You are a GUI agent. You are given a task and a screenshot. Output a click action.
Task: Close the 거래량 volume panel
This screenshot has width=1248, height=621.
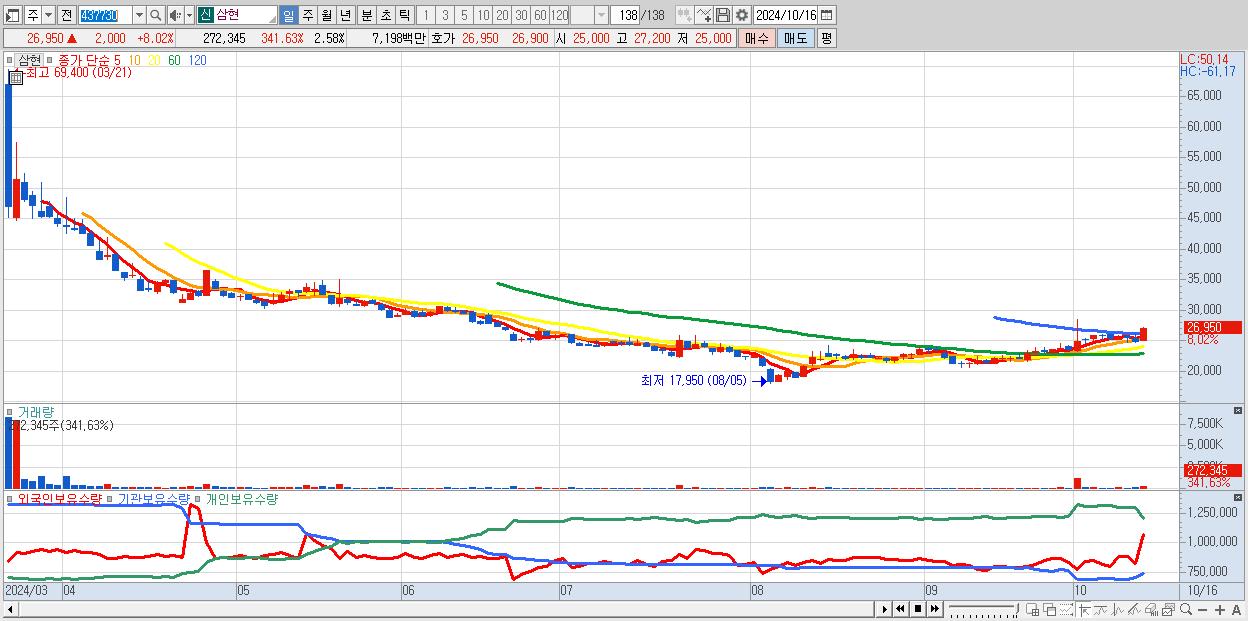[1239, 411]
